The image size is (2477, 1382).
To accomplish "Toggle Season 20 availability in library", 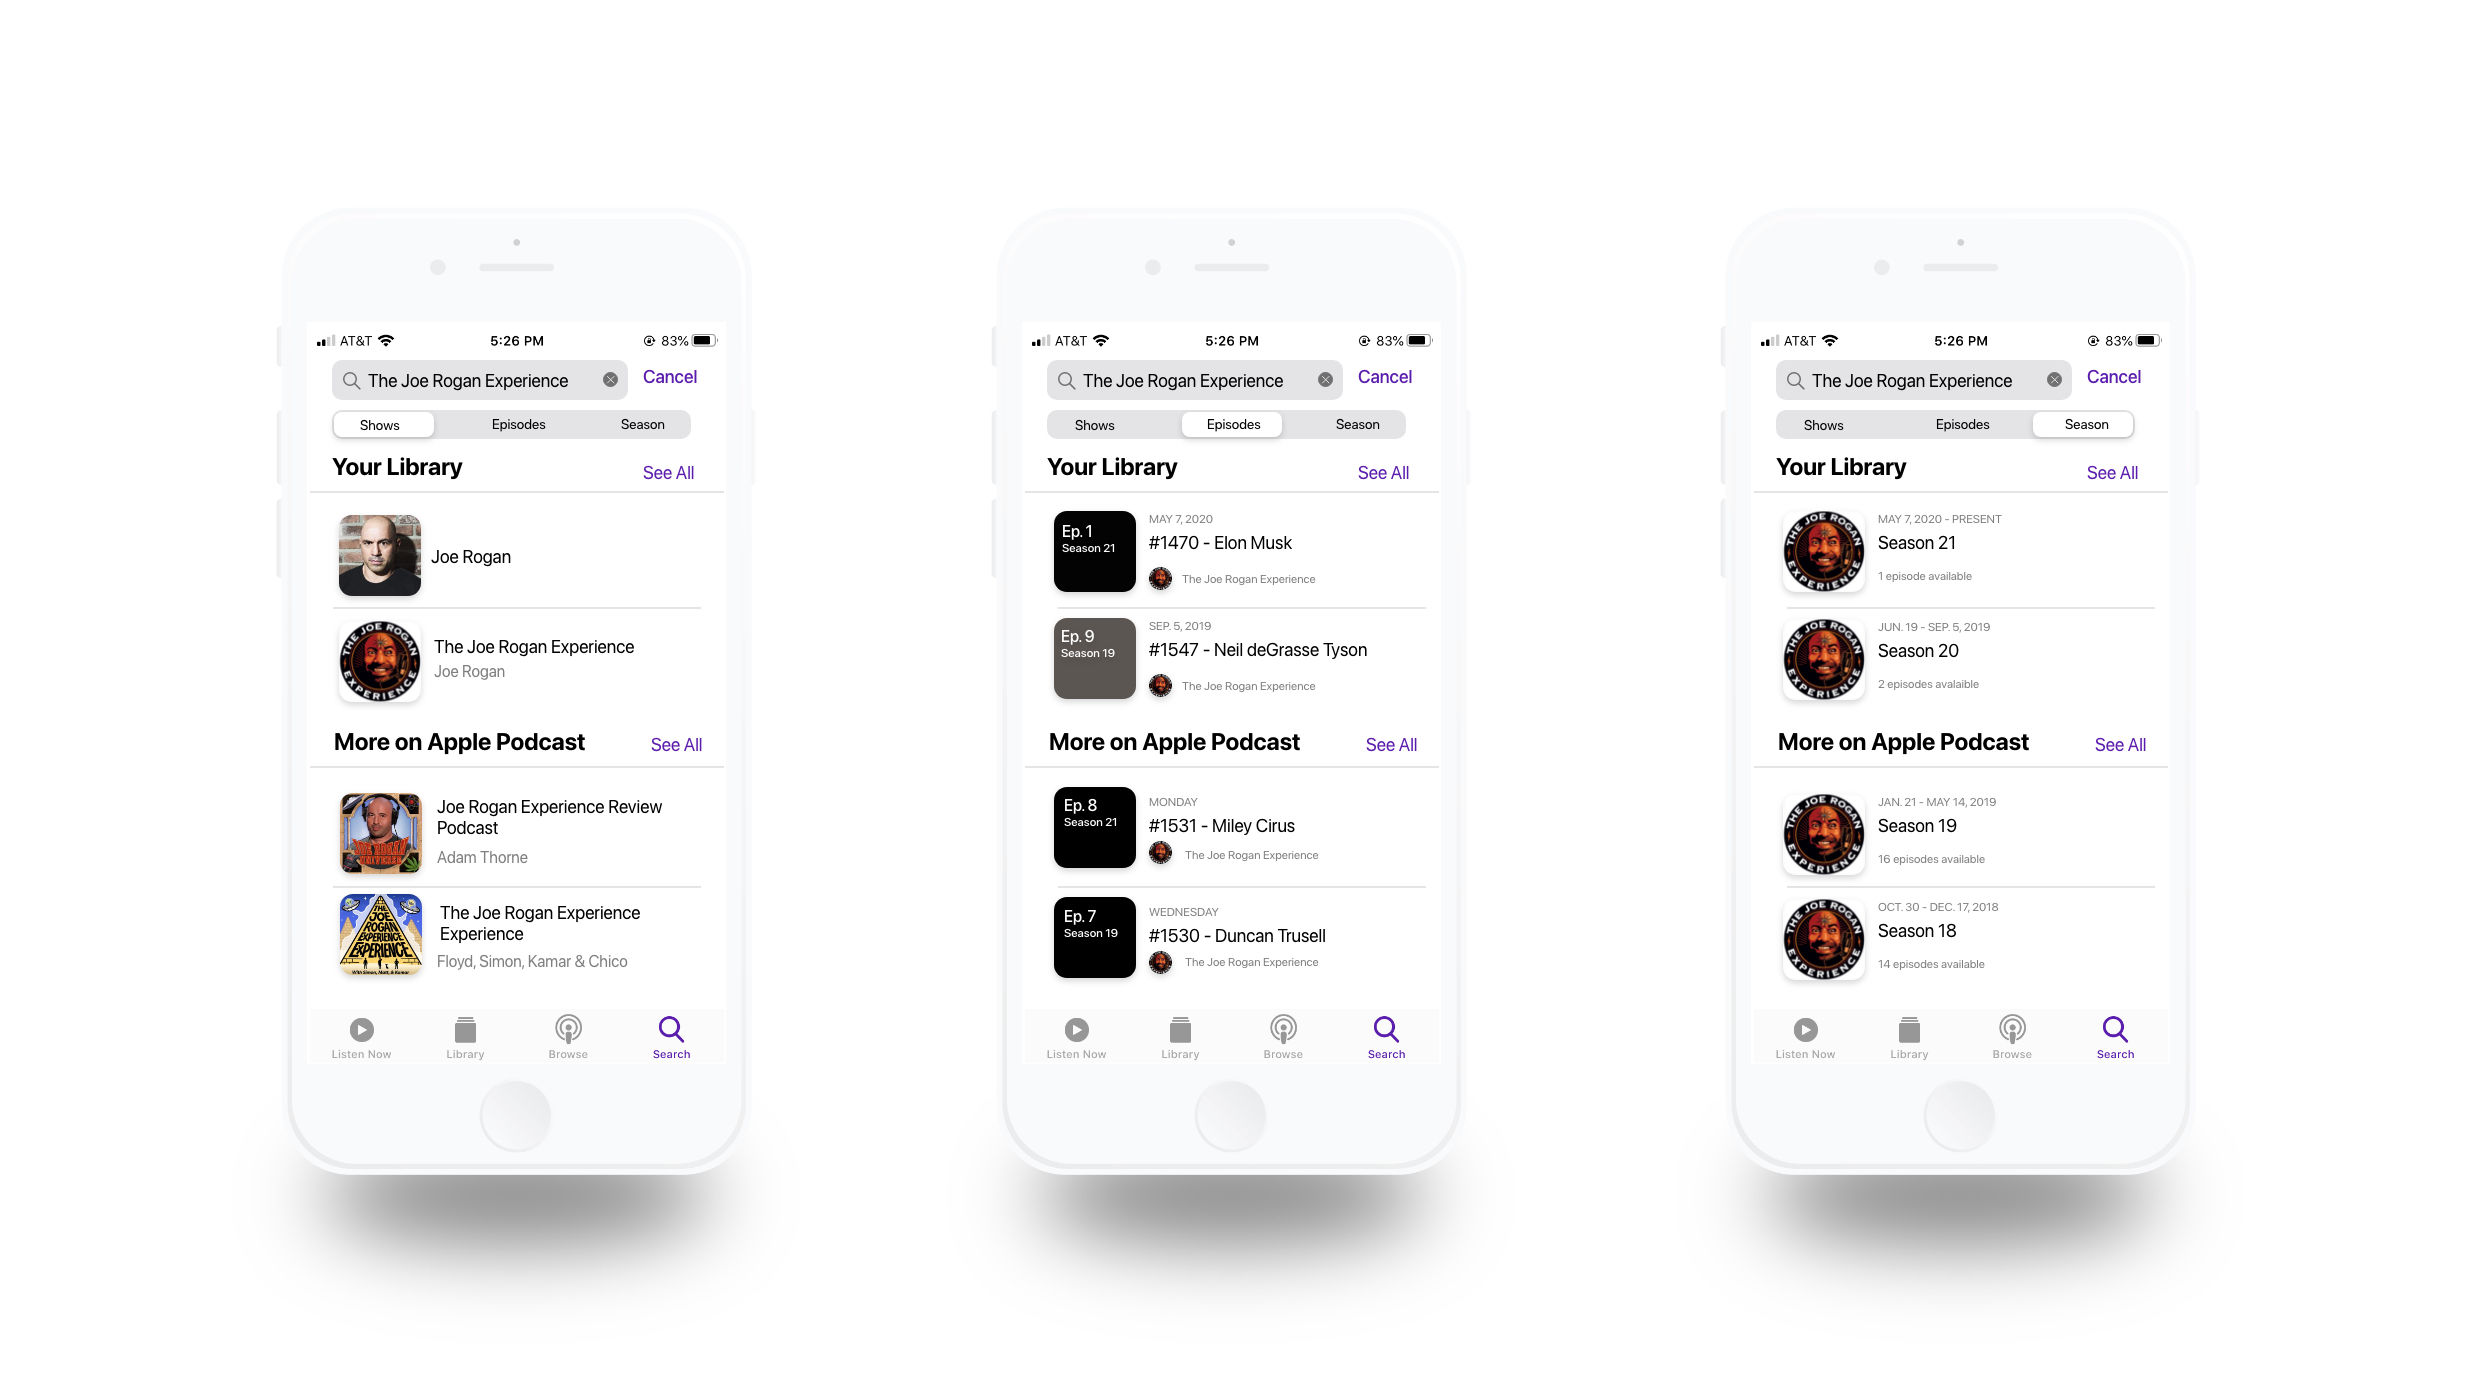I will 1958,660.
